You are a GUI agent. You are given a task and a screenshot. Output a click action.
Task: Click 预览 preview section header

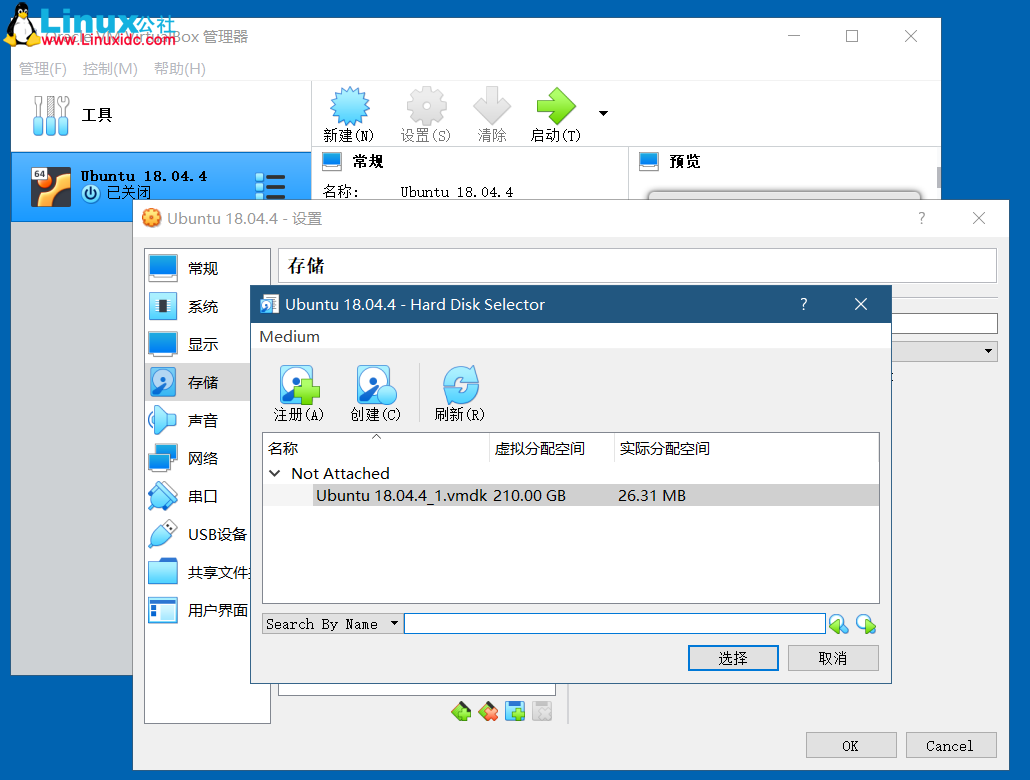684,162
